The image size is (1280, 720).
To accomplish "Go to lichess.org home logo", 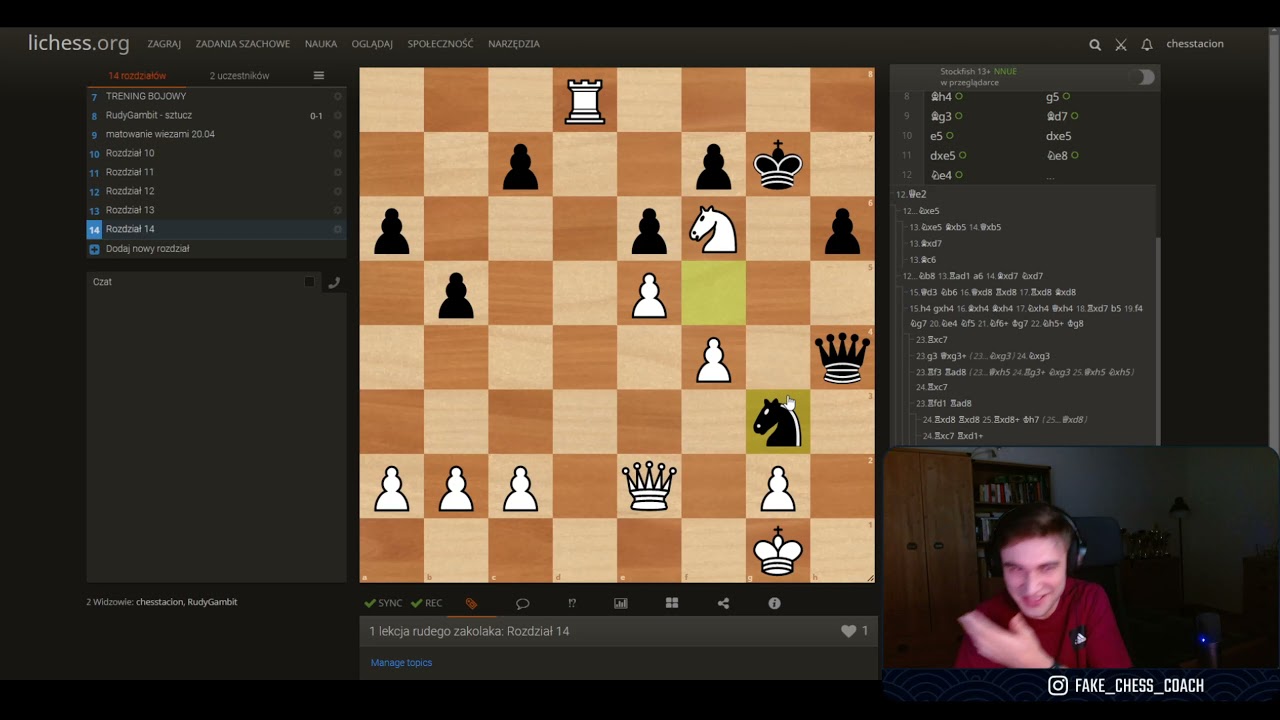I will click(x=78, y=43).
